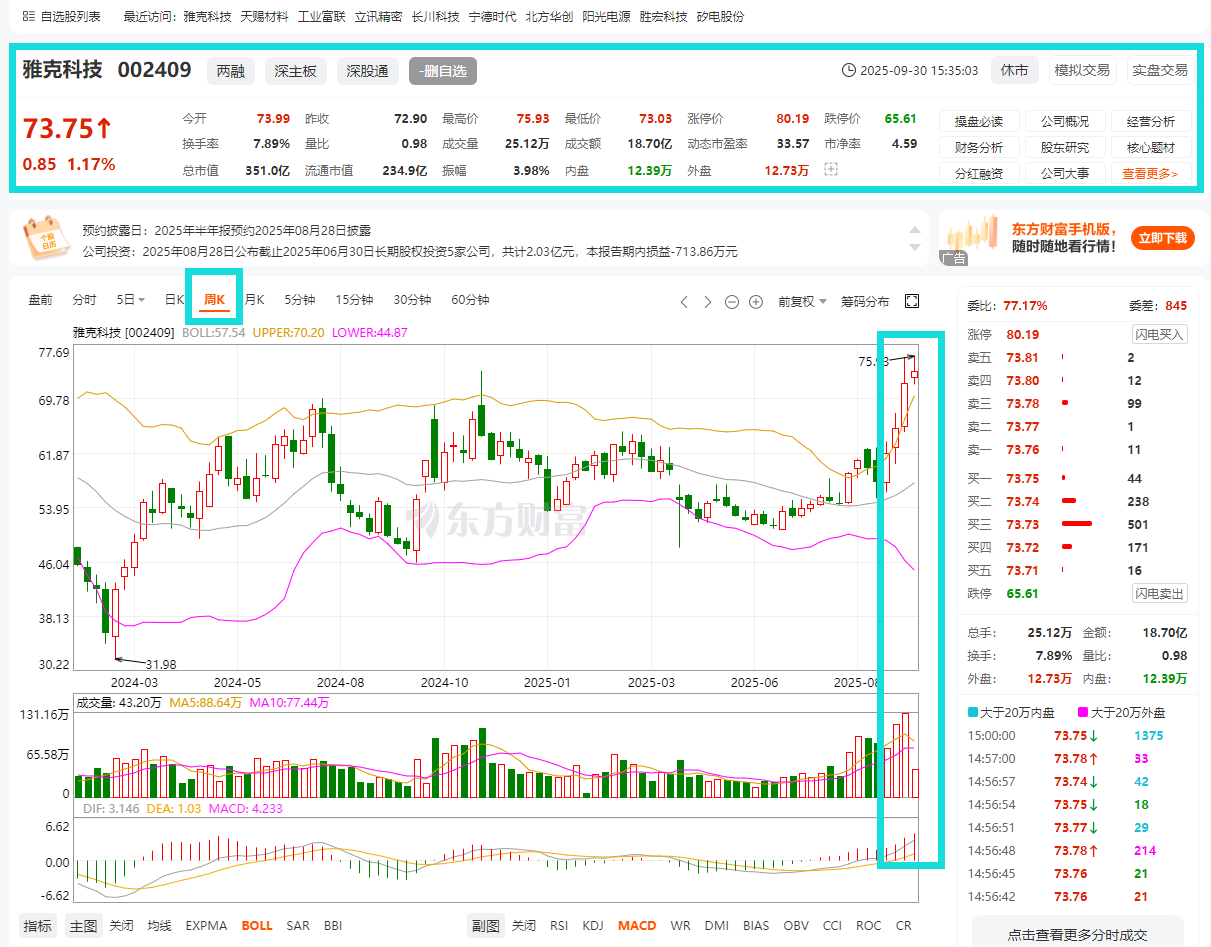This screenshot has height=947, width=1211.
Task: Open recent stock 天赐材料
Action: (264, 17)
